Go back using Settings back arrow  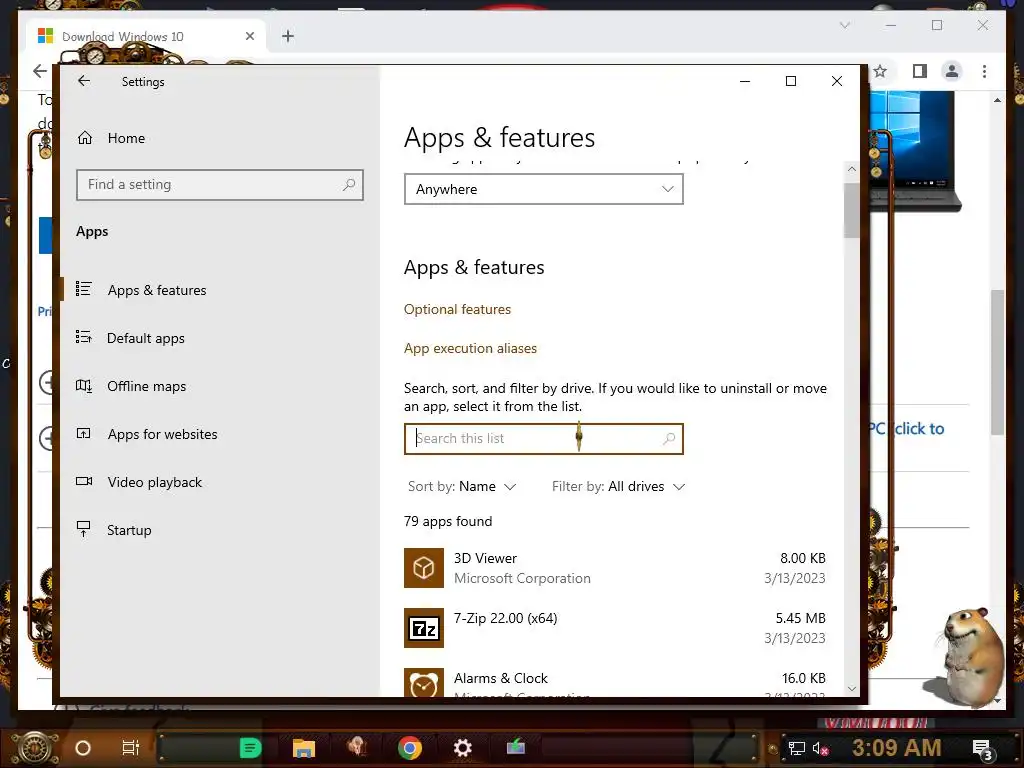coord(84,81)
